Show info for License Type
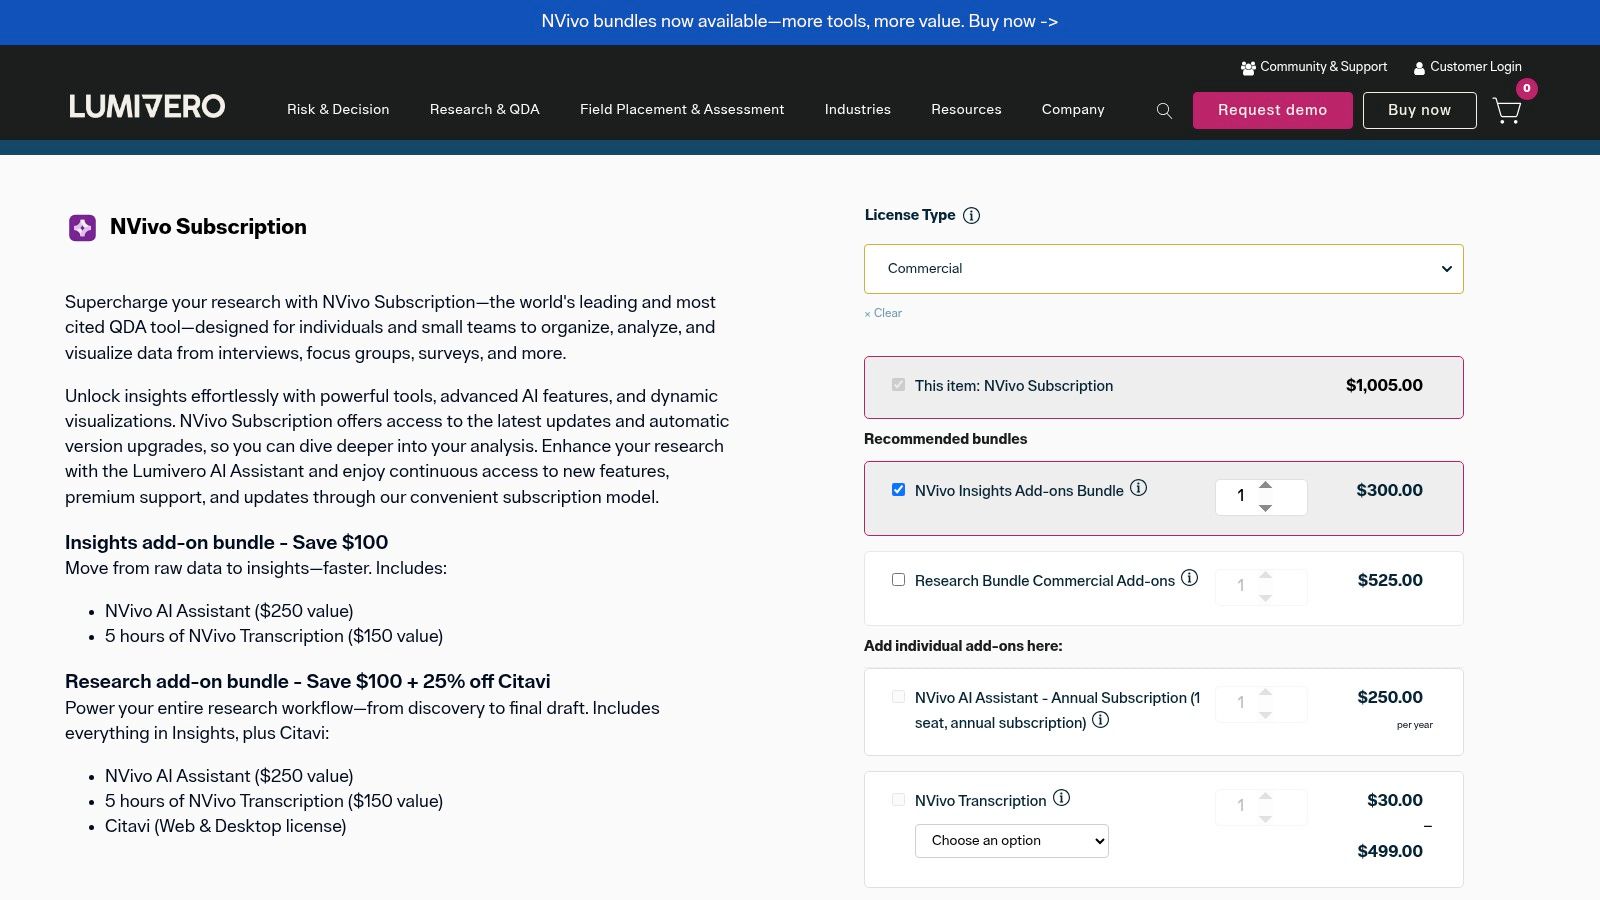The height and width of the screenshot is (900, 1600). (x=971, y=216)
